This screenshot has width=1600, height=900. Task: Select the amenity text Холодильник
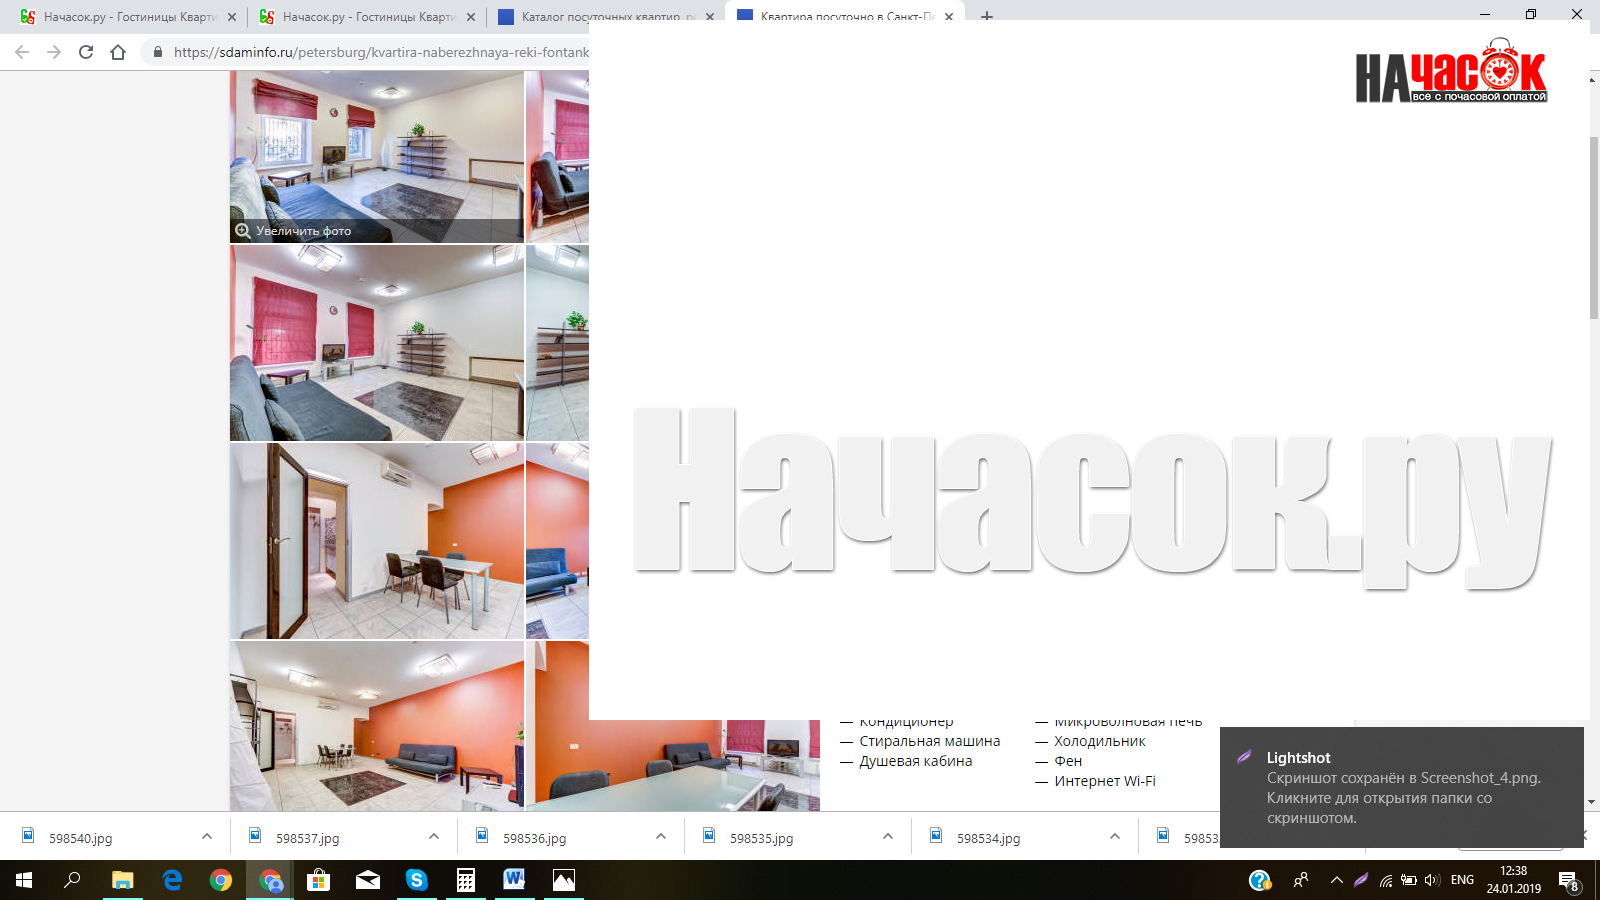(x=1099, y=741)
